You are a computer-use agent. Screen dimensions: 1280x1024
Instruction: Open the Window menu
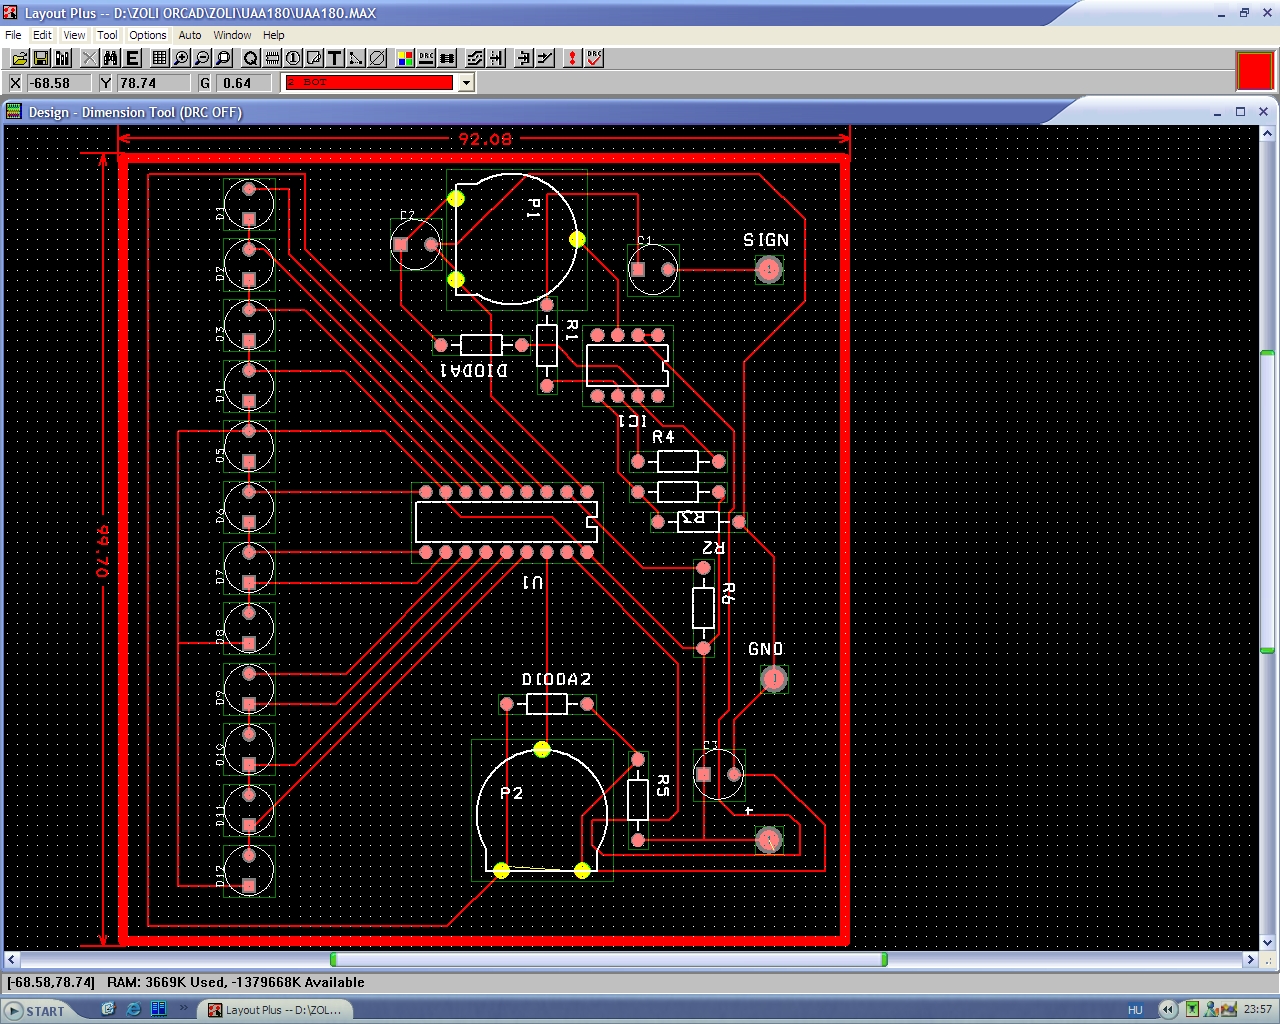click(232, 35)
